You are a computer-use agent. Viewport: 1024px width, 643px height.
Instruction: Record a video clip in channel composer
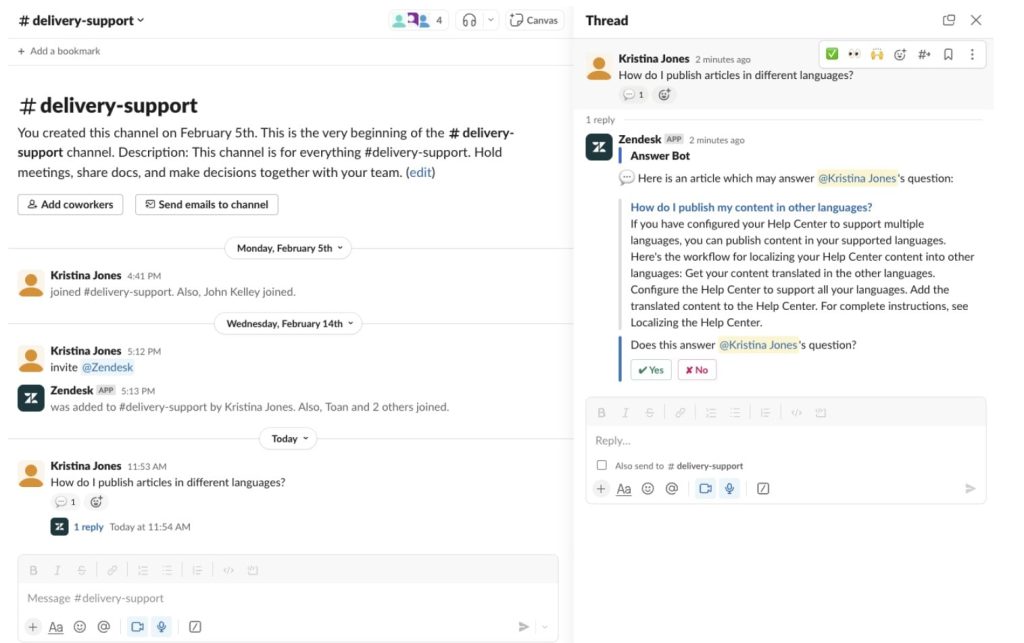[x=137, y=627]
